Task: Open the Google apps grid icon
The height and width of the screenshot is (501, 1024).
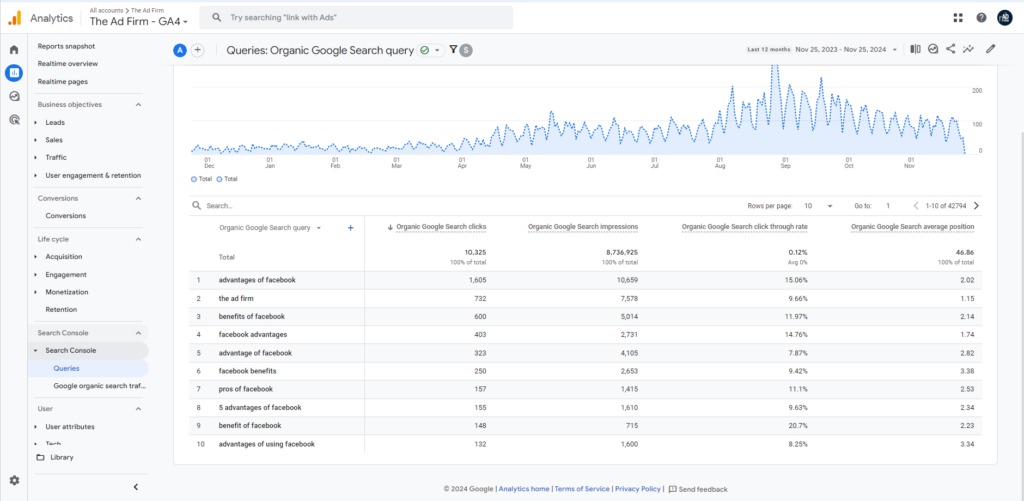Action: pos(958,17)
